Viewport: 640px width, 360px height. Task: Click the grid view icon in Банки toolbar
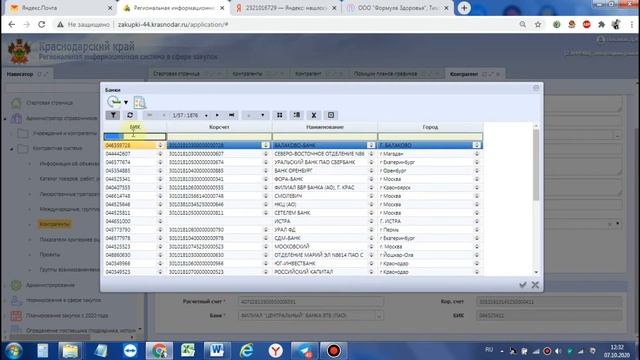pyautogui.click(x=280, y=115)
